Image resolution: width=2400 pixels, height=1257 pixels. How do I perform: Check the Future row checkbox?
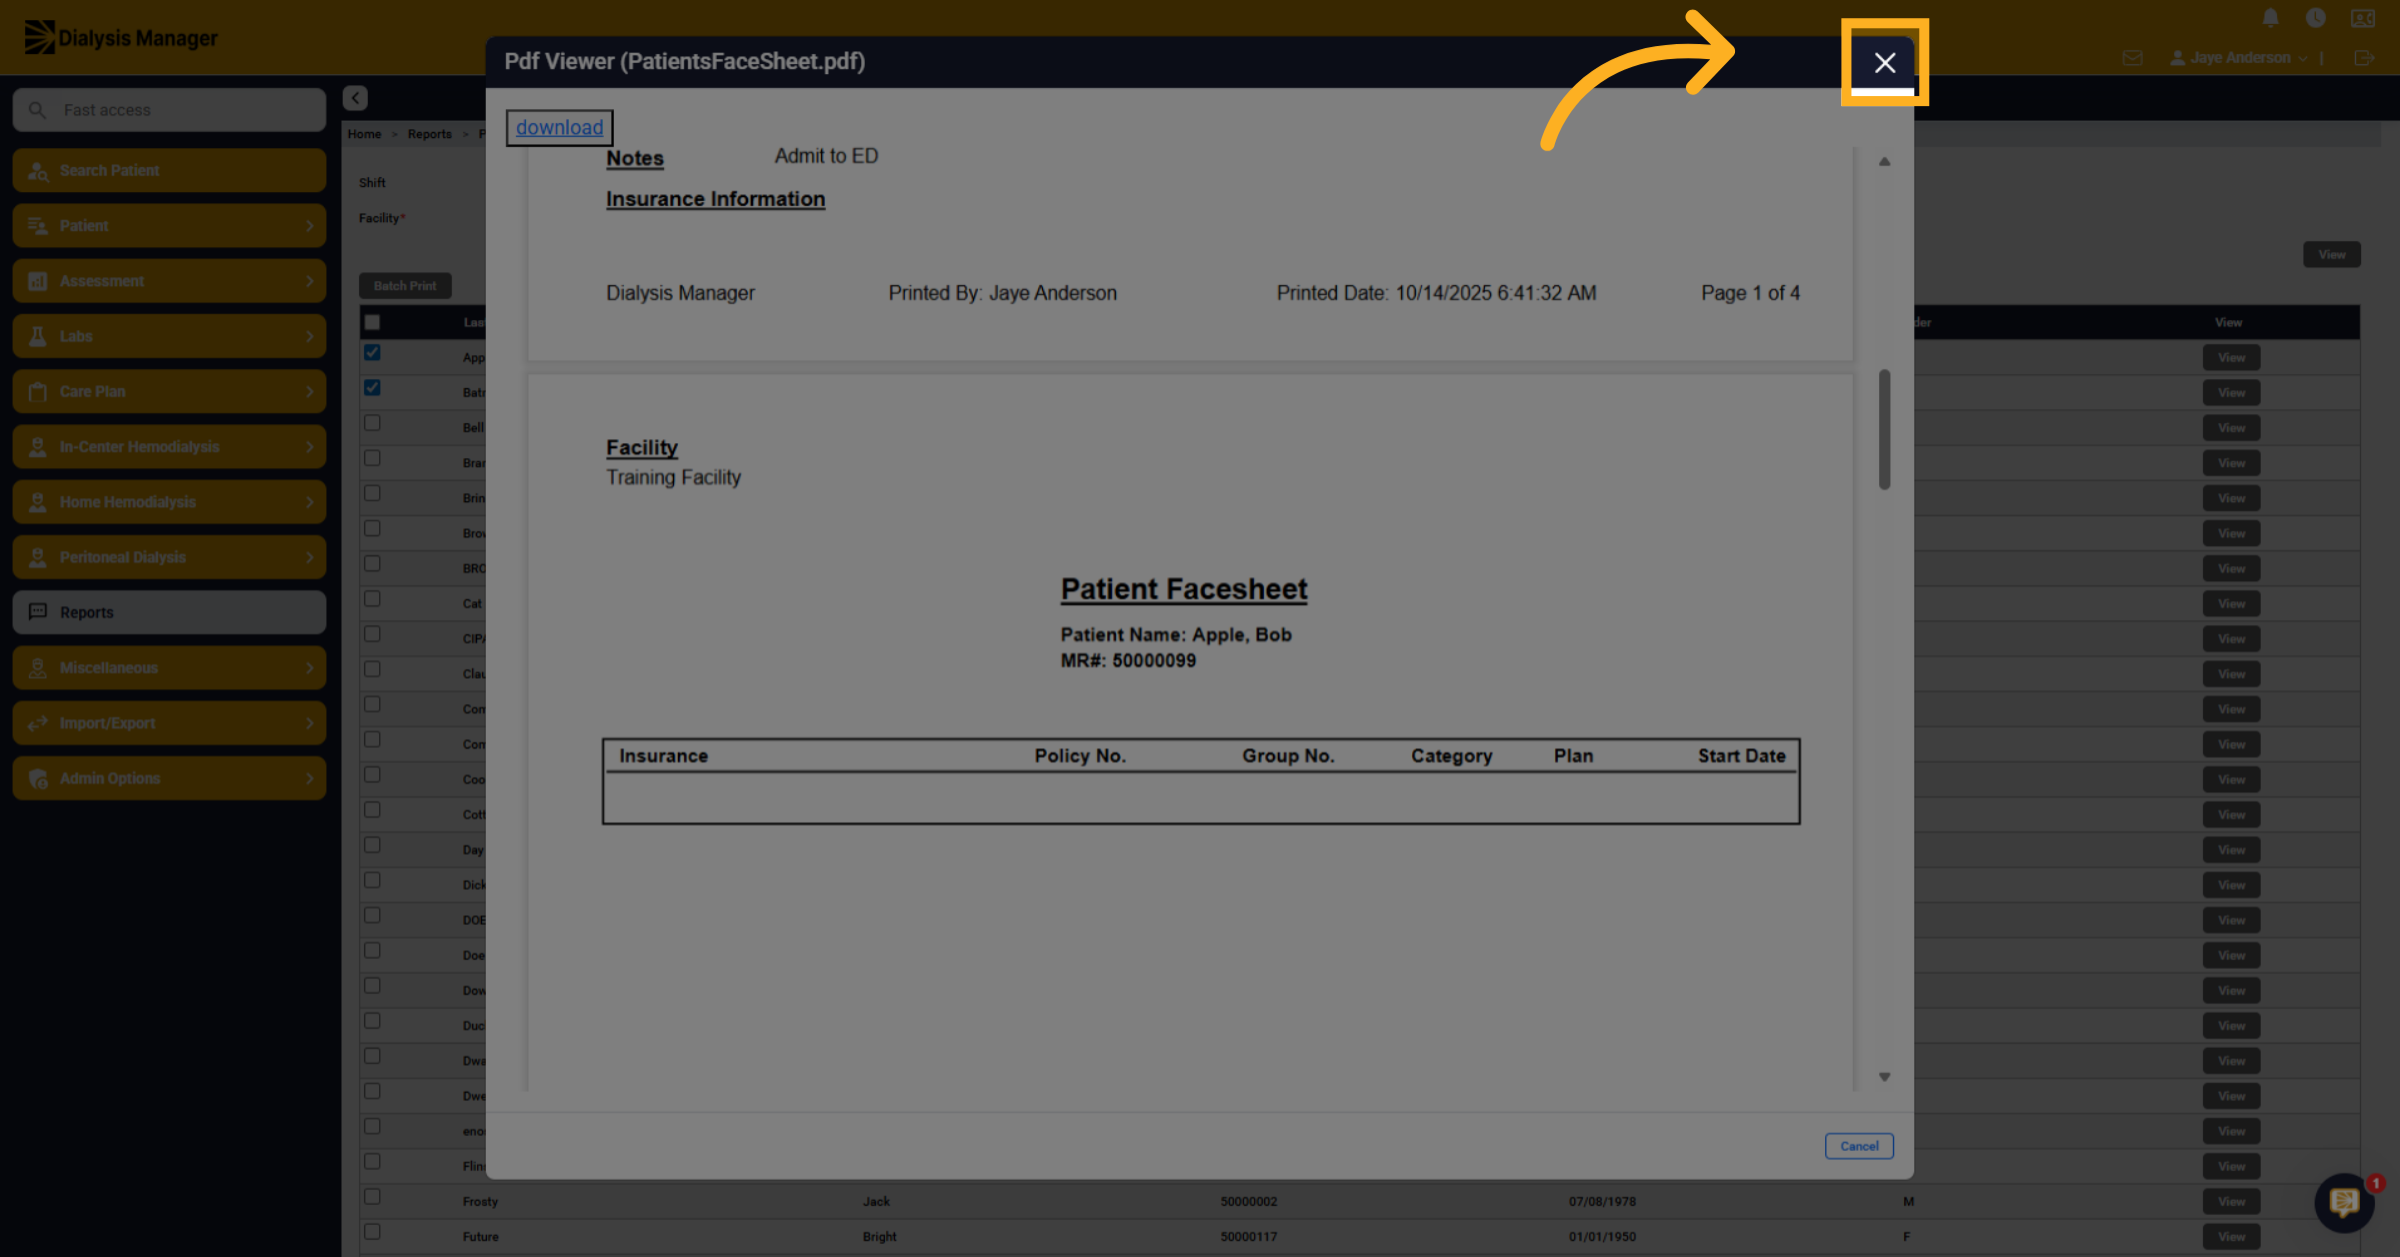pos(372,1231)
